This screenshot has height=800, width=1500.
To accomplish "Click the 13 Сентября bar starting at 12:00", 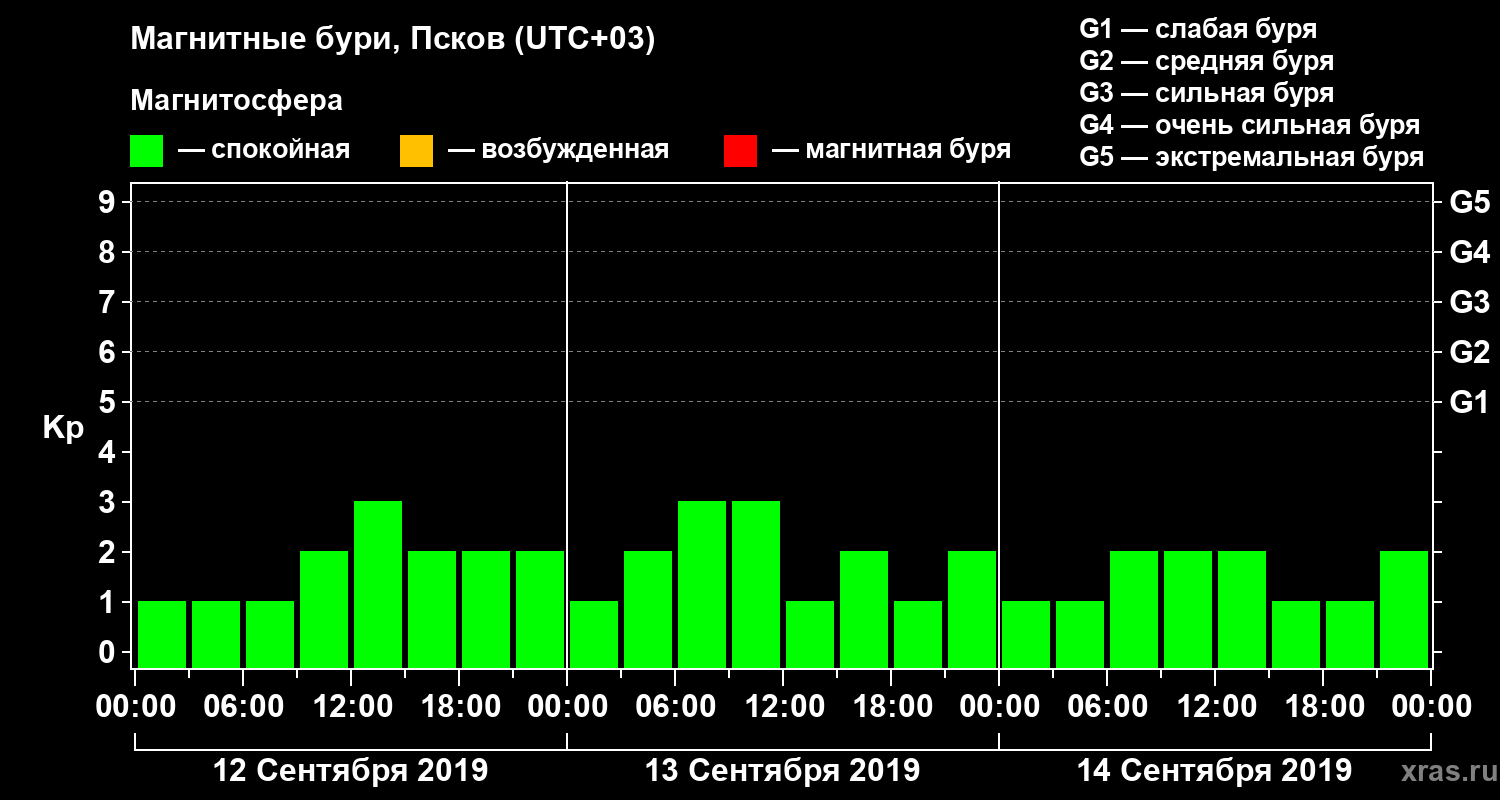I will click(810, 634).
